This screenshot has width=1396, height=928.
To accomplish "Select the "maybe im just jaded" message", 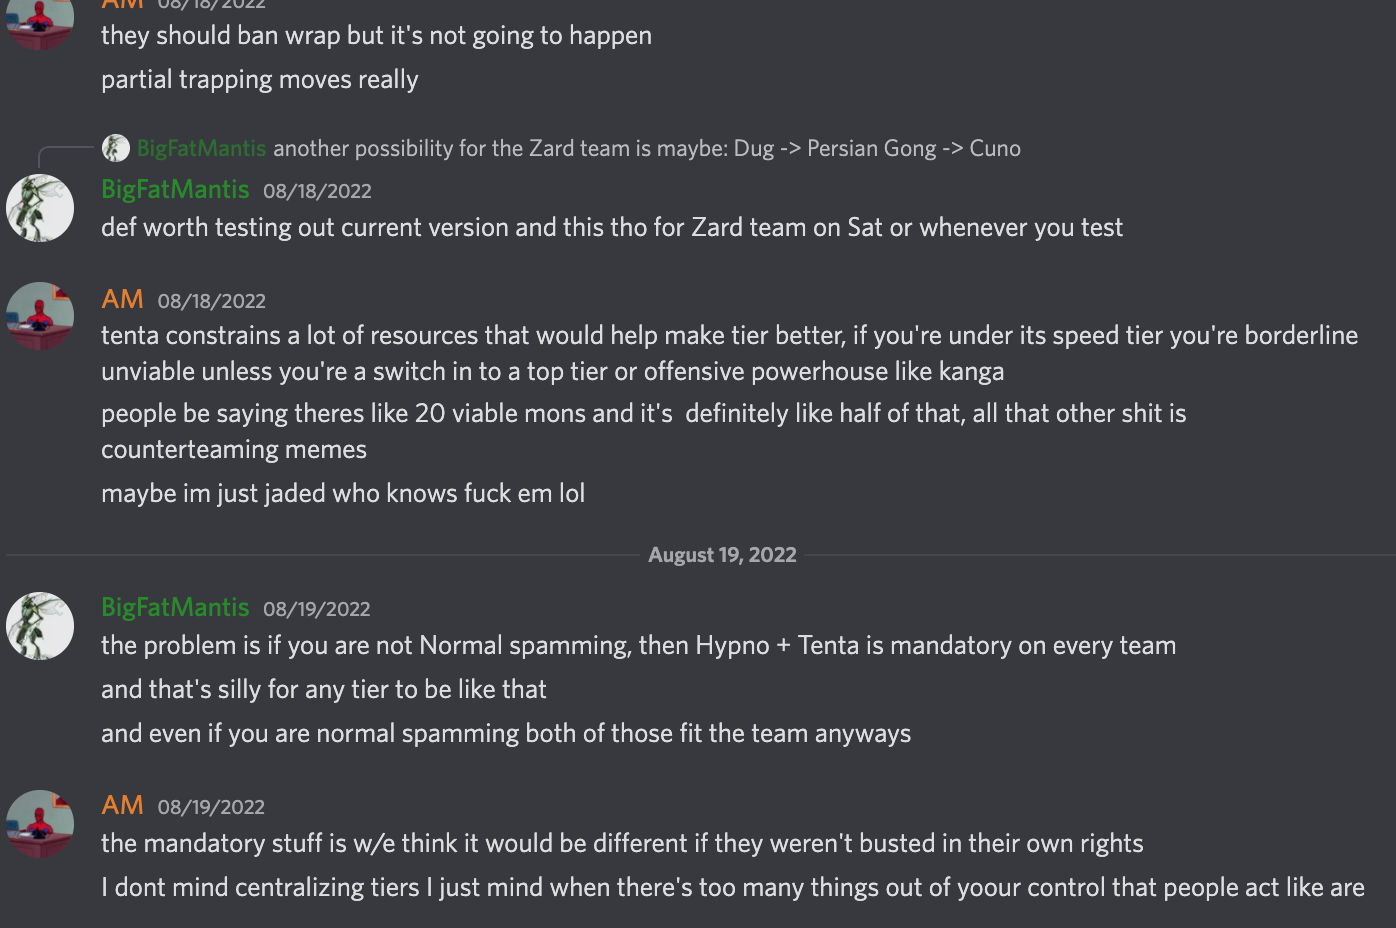I will click(343, 493).
